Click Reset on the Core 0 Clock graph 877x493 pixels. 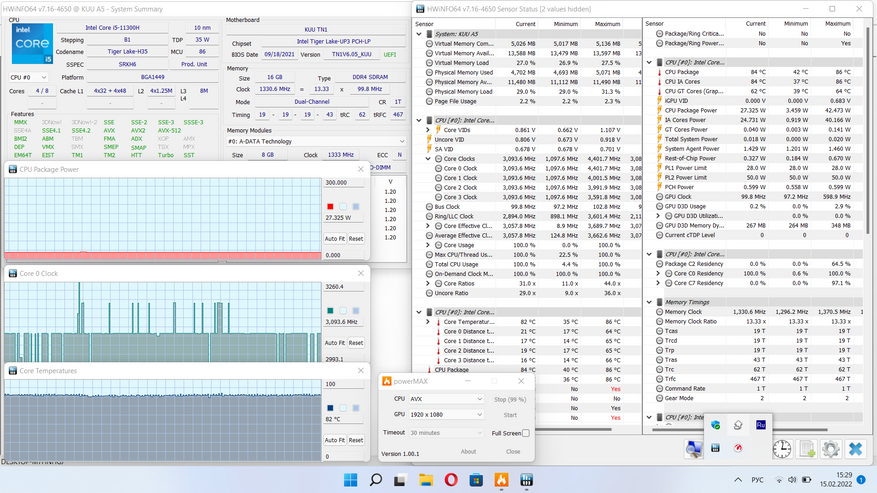tap(355, 342)
